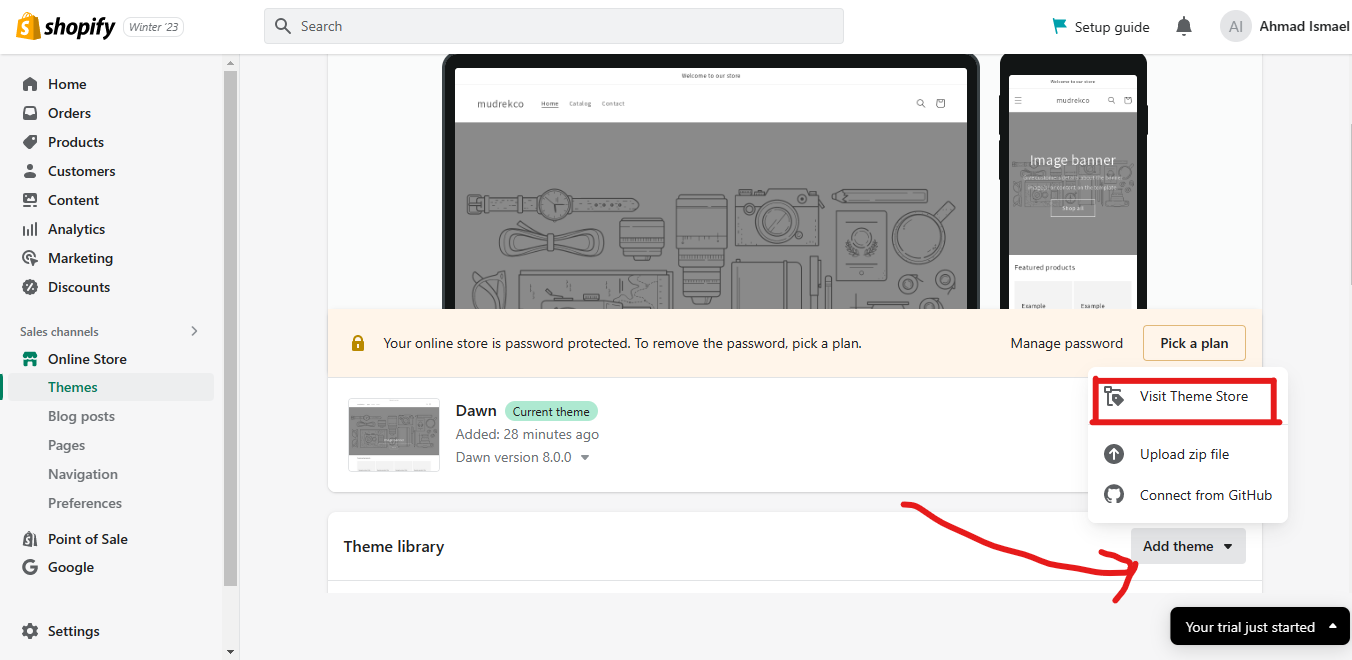This screenshot has width=1352, height=660.
Task: Expand the Your trial just started panel
Action: pos(1260,627)
